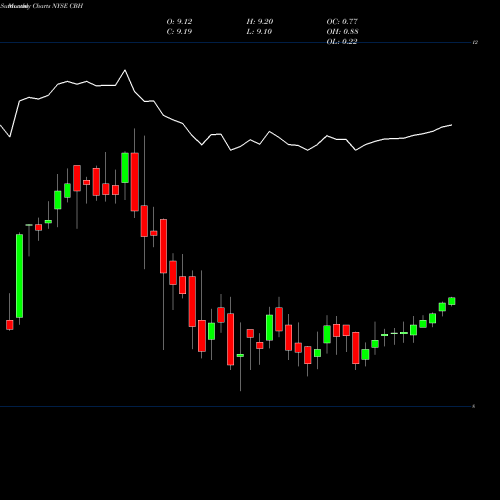Click the 'OL: 0.22' value
The image size is (500, 500).
pos(342,41)
